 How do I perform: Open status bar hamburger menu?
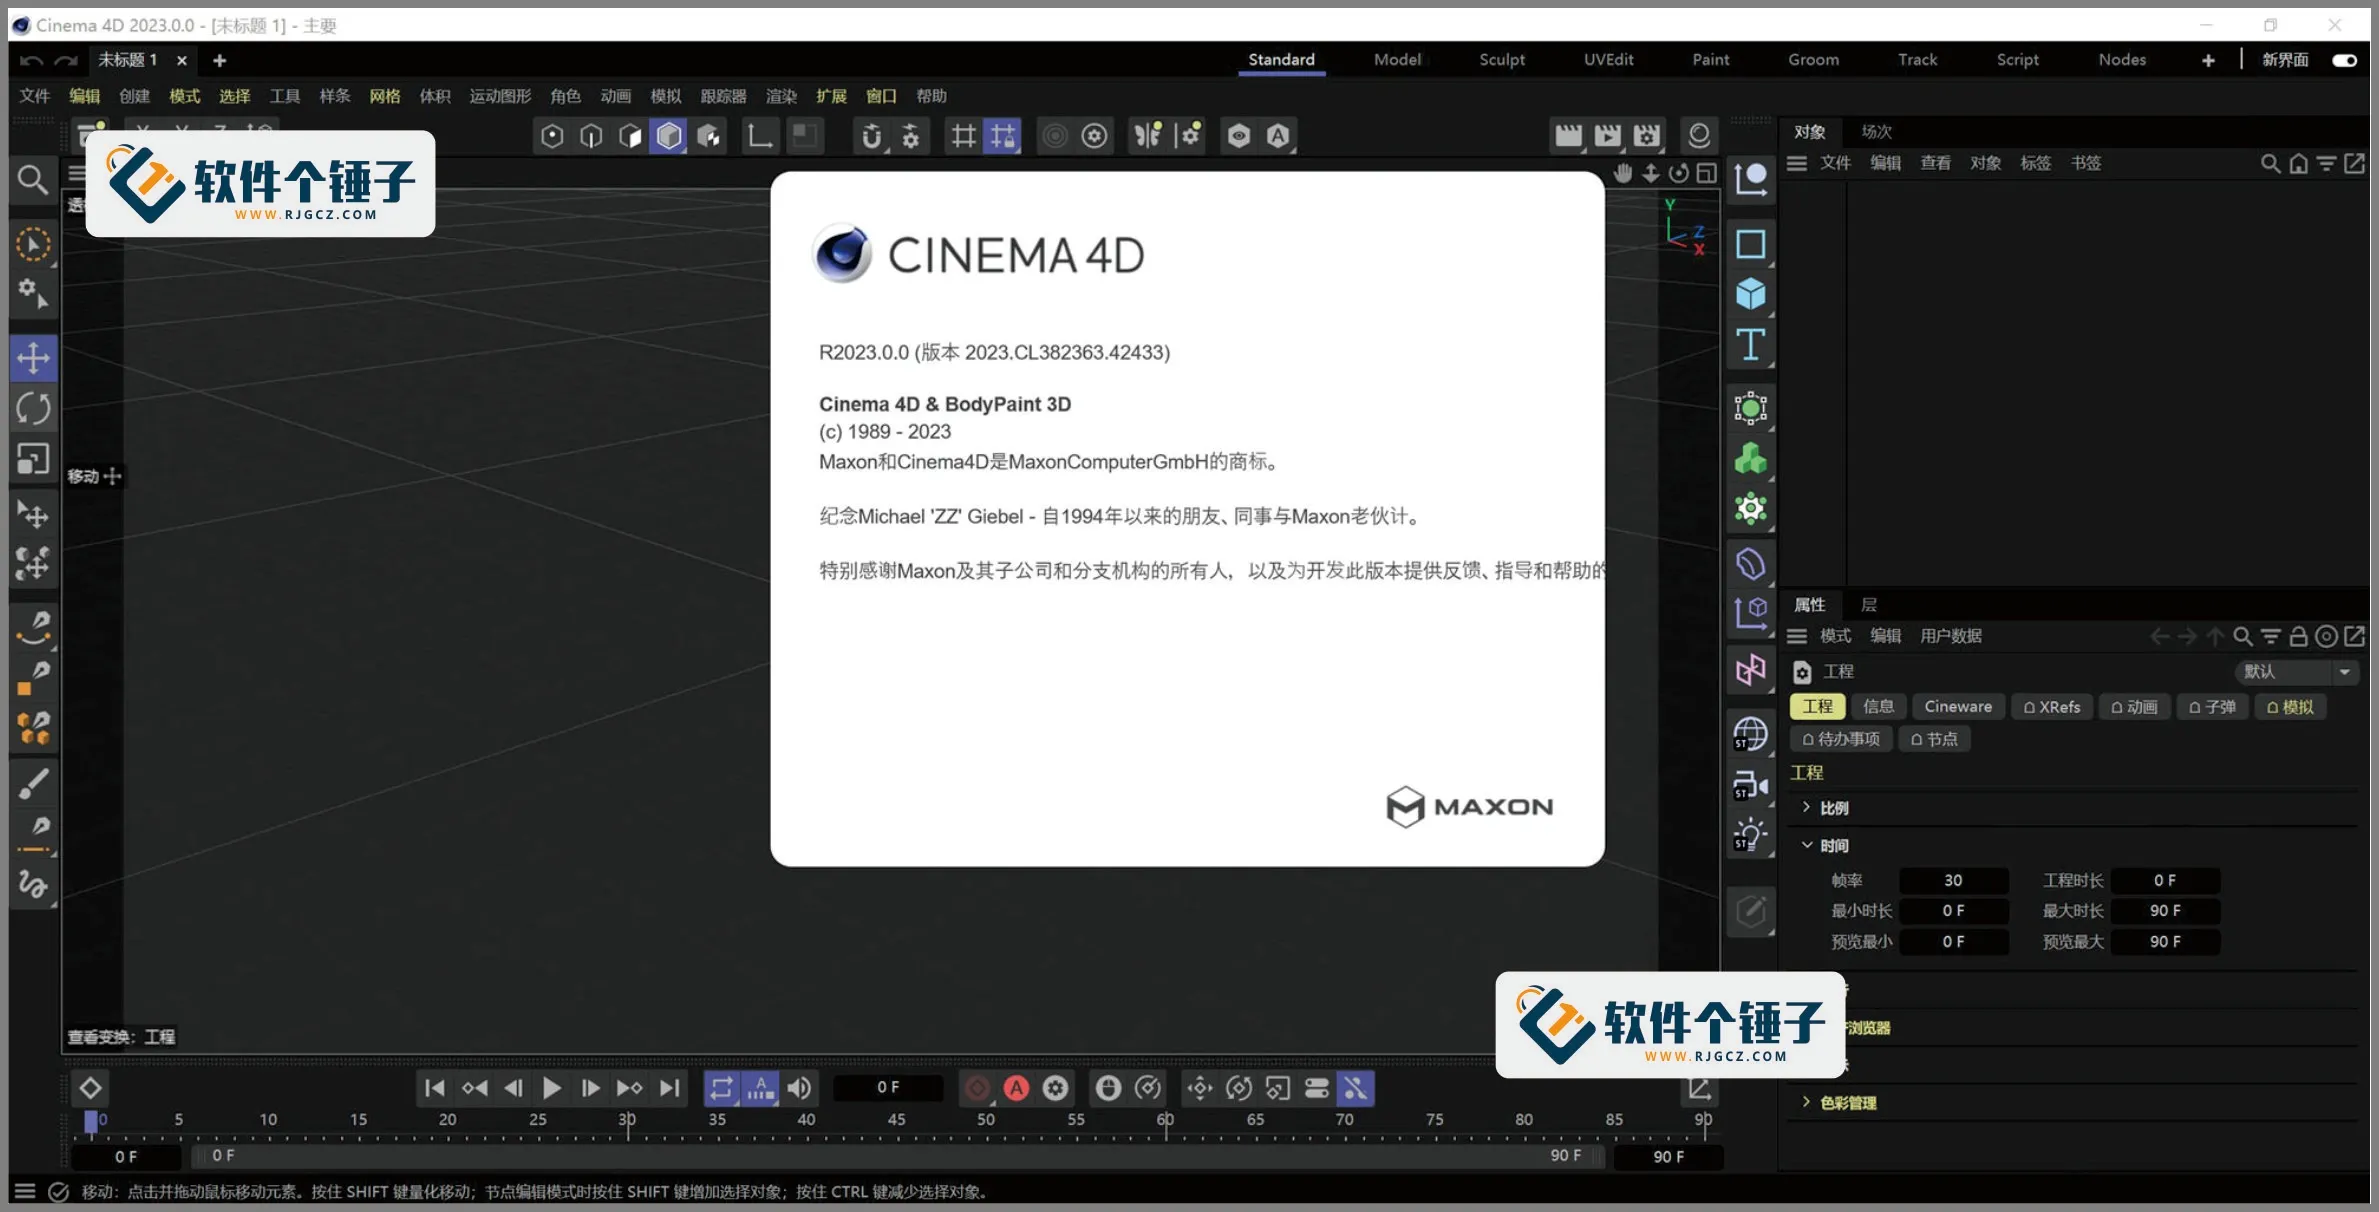[x=25, y=1191]
